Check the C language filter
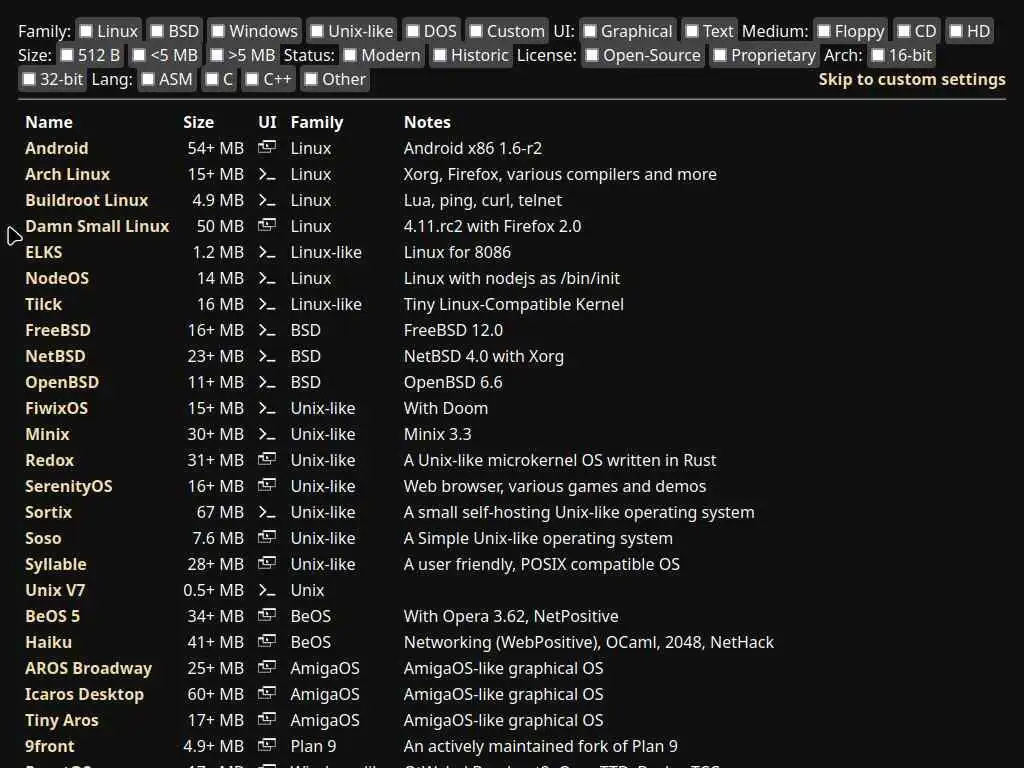The height and width of the screenshot is (768, 1024). (x=212, y=80)
